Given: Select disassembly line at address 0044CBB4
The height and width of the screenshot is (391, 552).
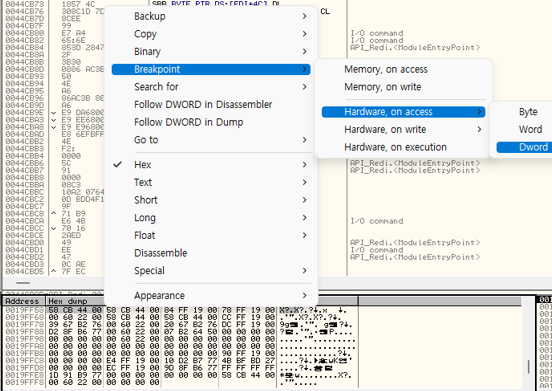Looking at the screenshot, I should [25, 156].
